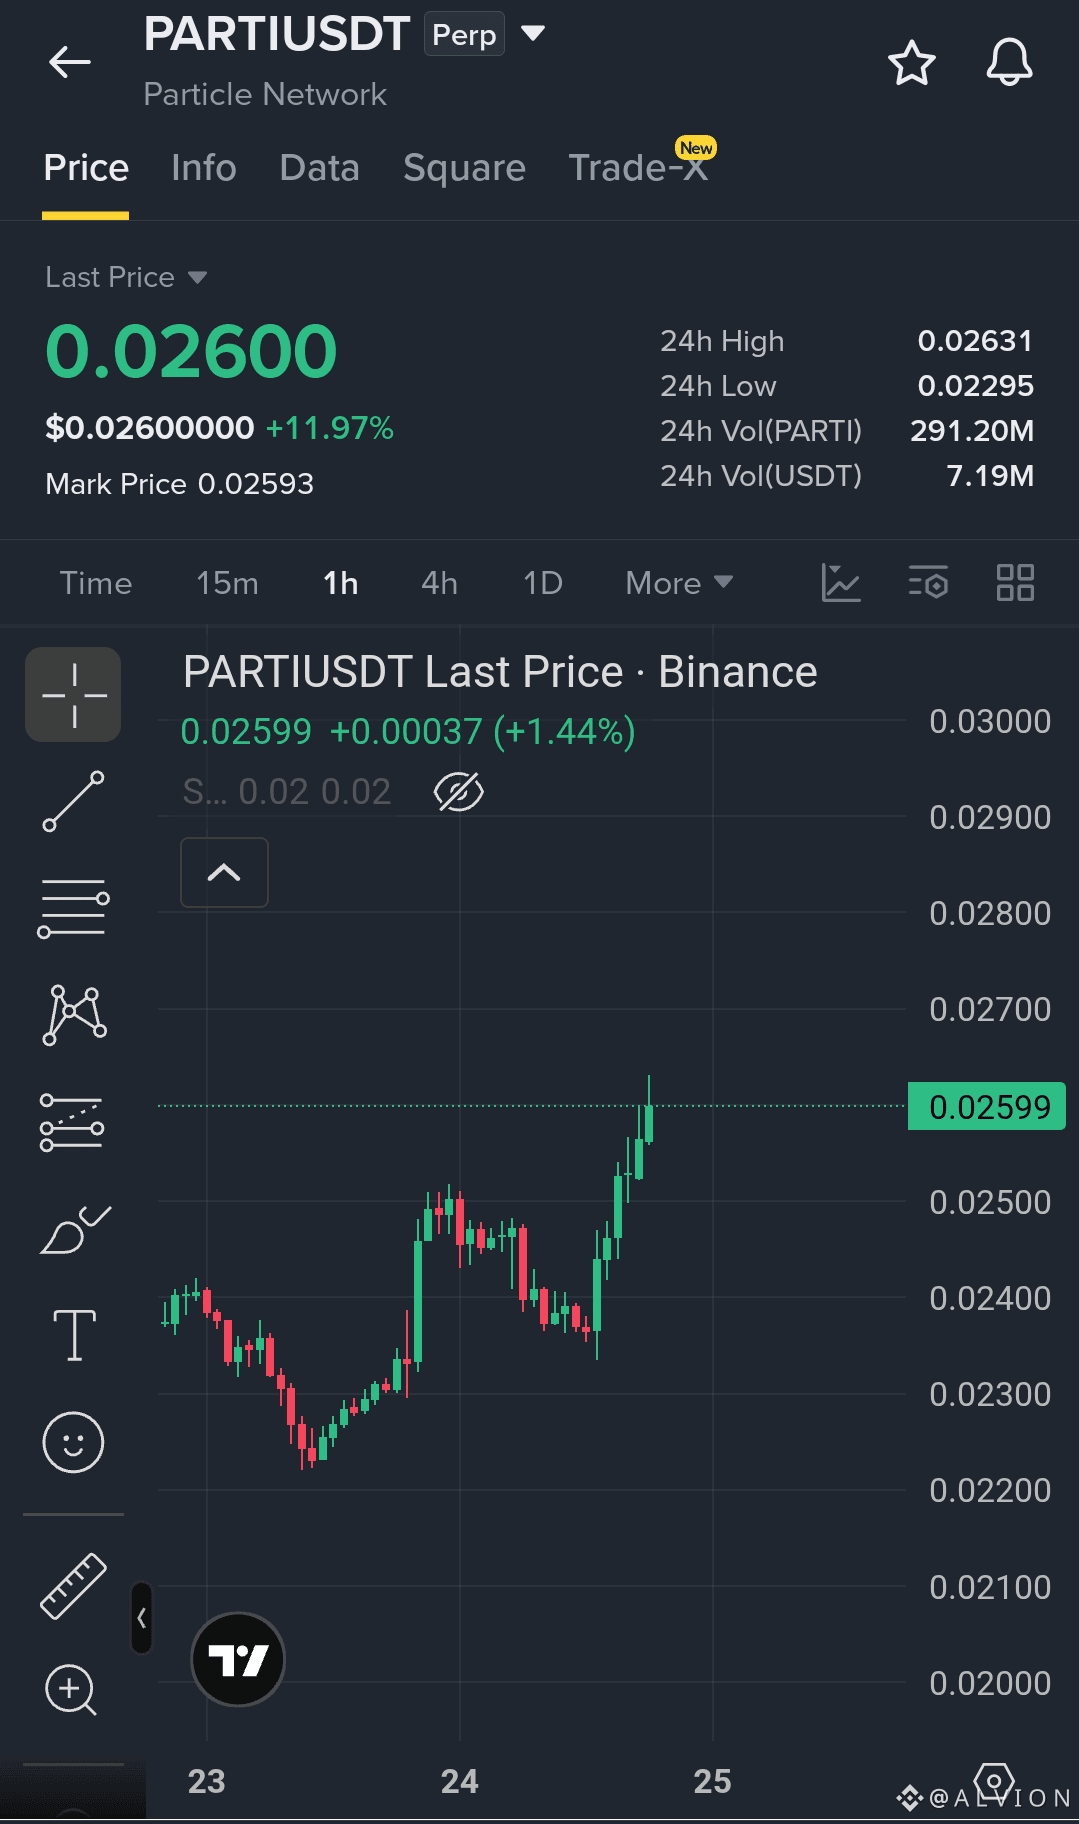Select the brush drawing tool
The height and width of the screenshot is (1824, 1079).
tap(75, 1229)
